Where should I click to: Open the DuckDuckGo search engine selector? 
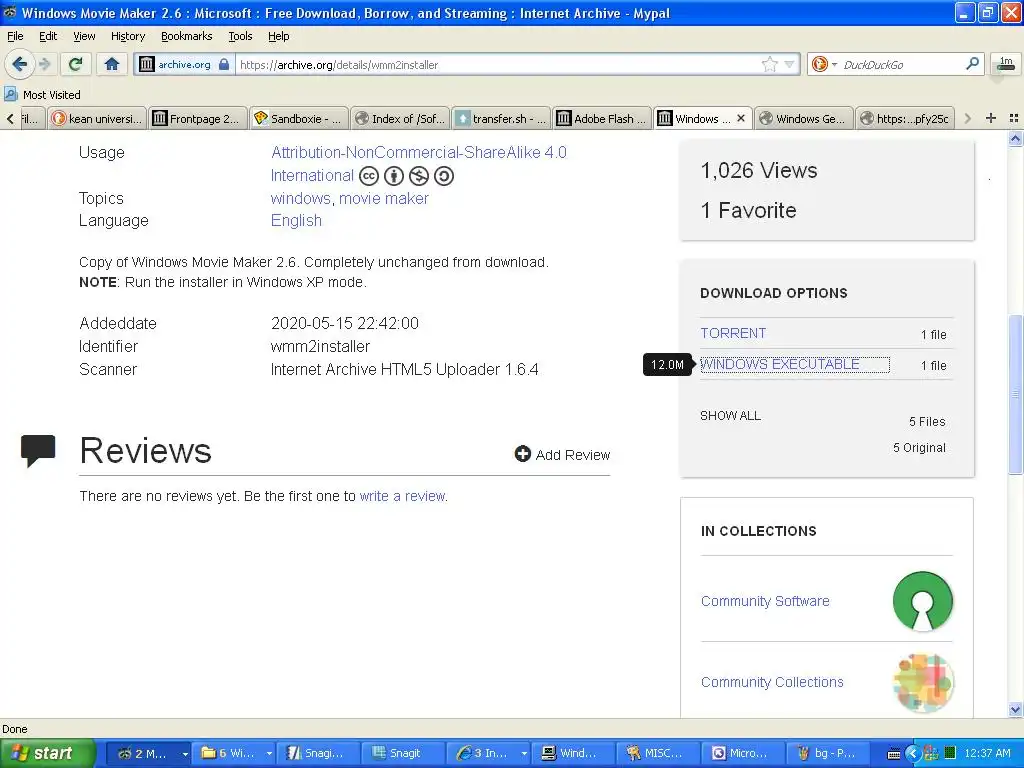(824, 64)
